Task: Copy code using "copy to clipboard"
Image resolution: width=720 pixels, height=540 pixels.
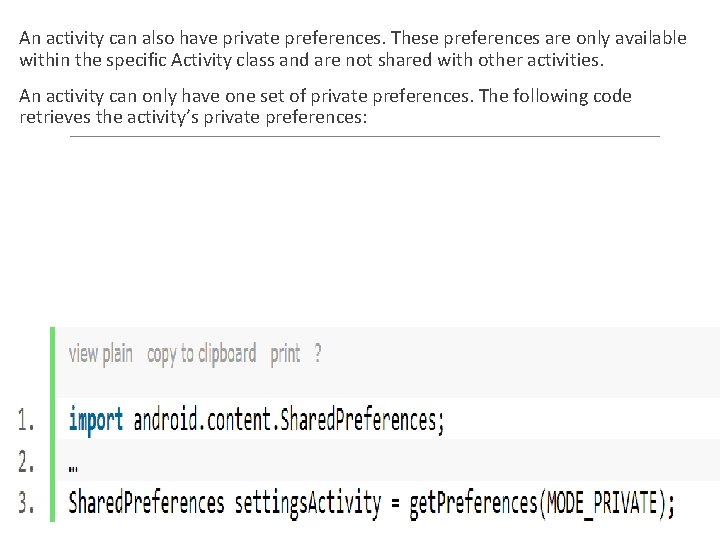Action: [201, 354]
